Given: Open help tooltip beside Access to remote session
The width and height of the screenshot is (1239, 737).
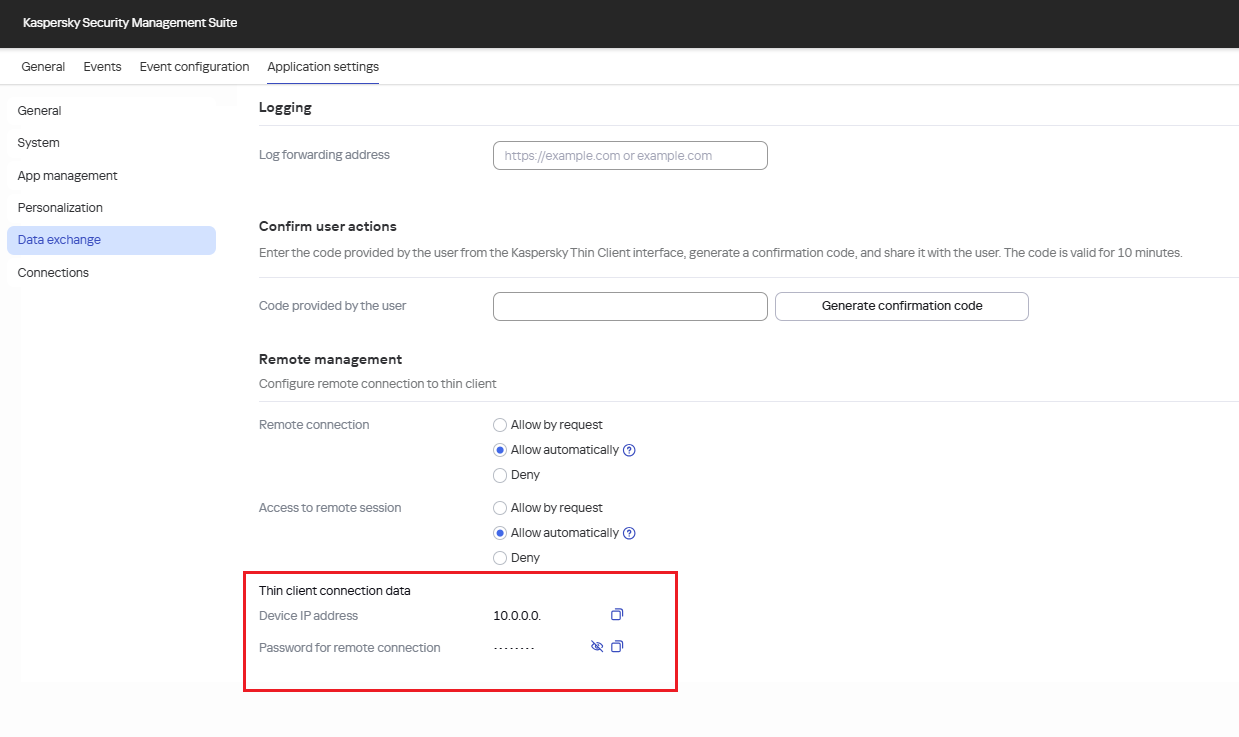Looking at the screenshot, I should [x=628, y=533].
